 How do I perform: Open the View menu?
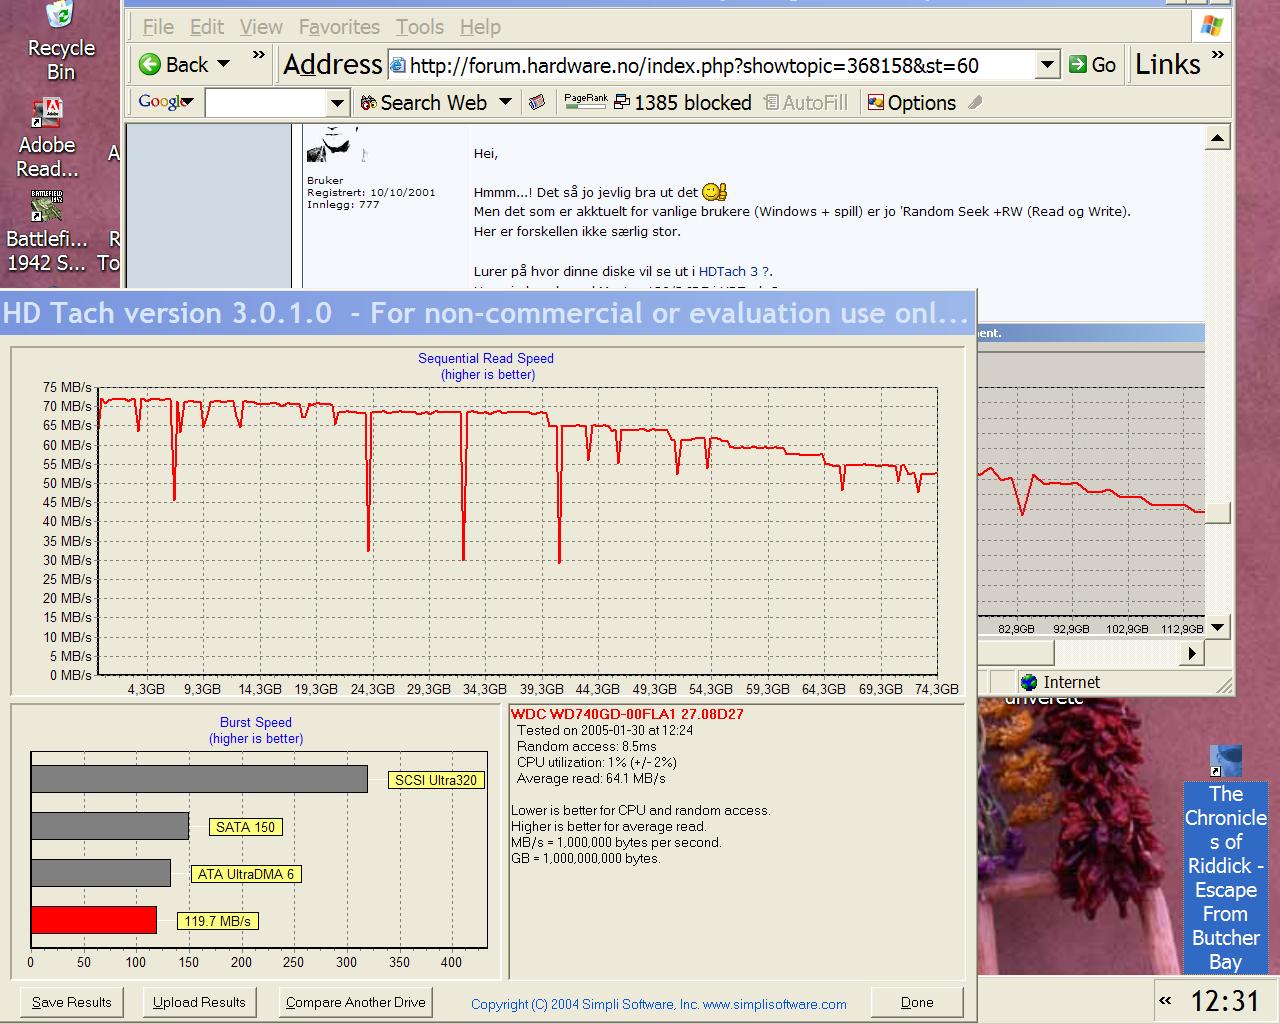pyautogui.click(x=261, y=27)
